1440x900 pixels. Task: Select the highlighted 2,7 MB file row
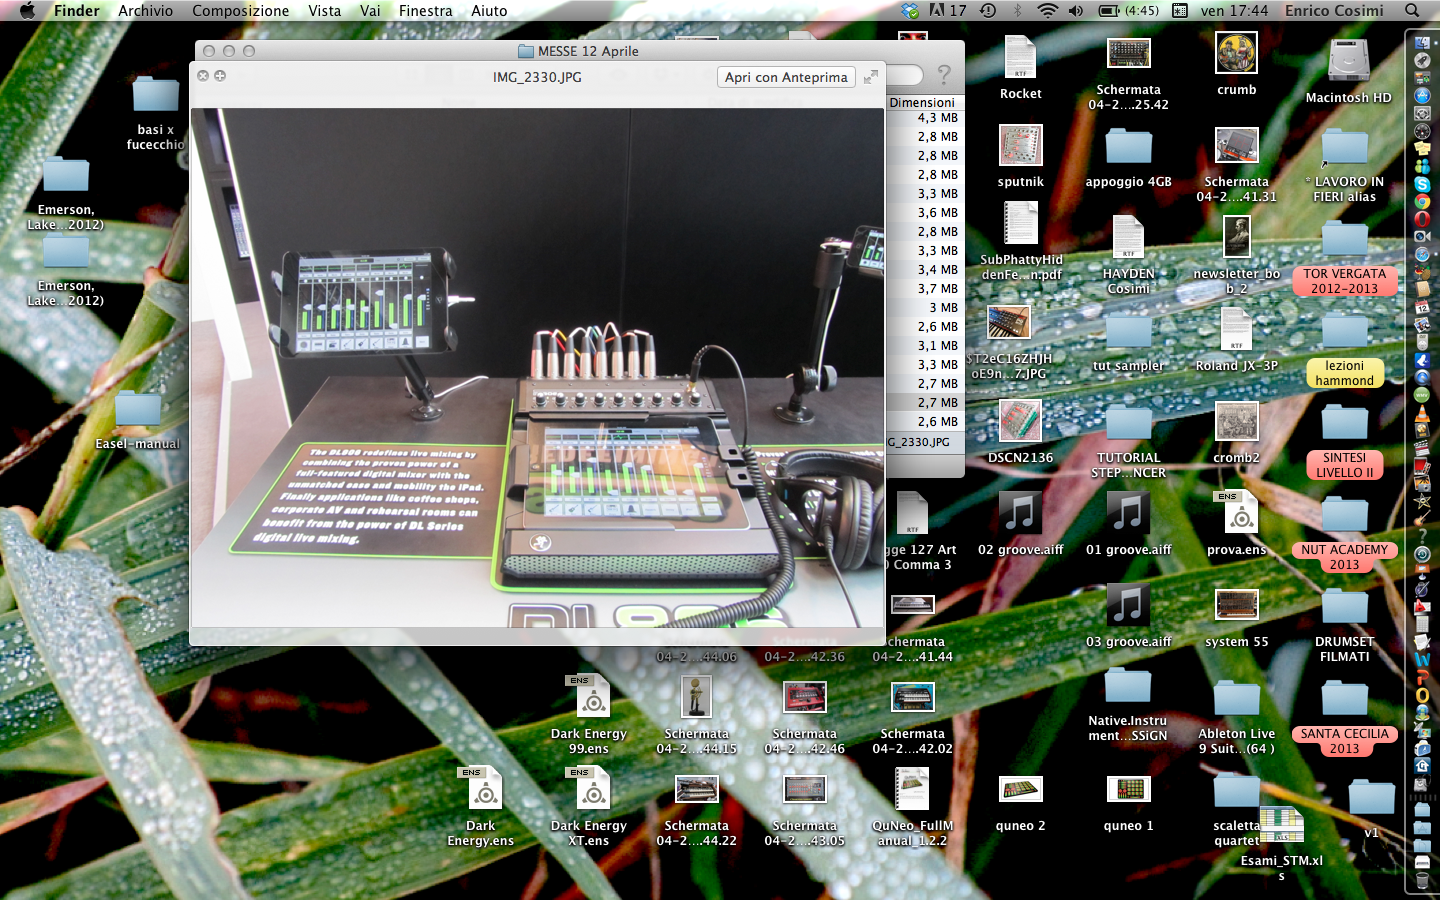coord(924,403)
